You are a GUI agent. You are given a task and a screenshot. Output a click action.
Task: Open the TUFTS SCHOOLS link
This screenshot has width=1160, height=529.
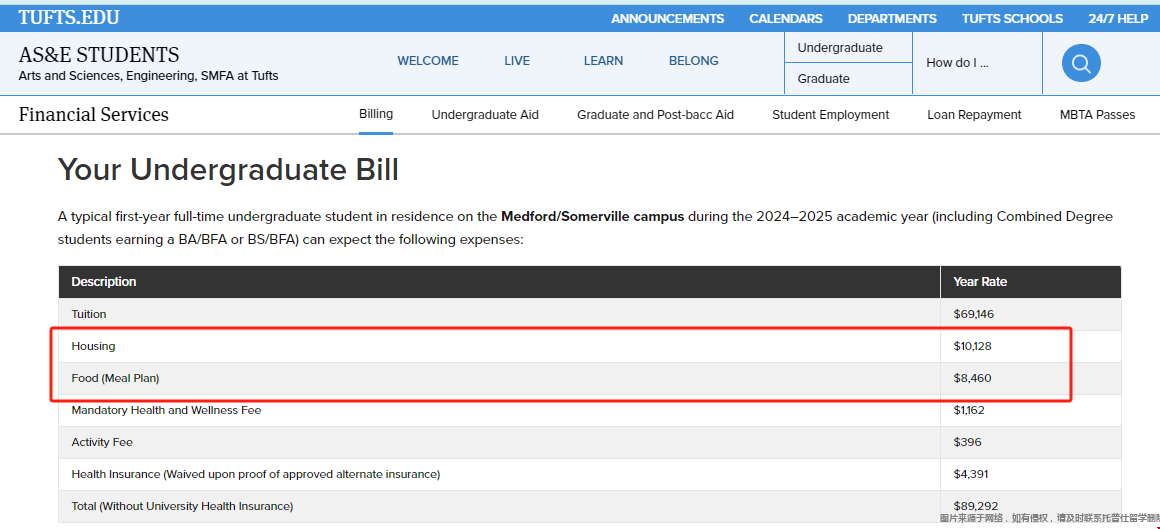coord(1012,19)
